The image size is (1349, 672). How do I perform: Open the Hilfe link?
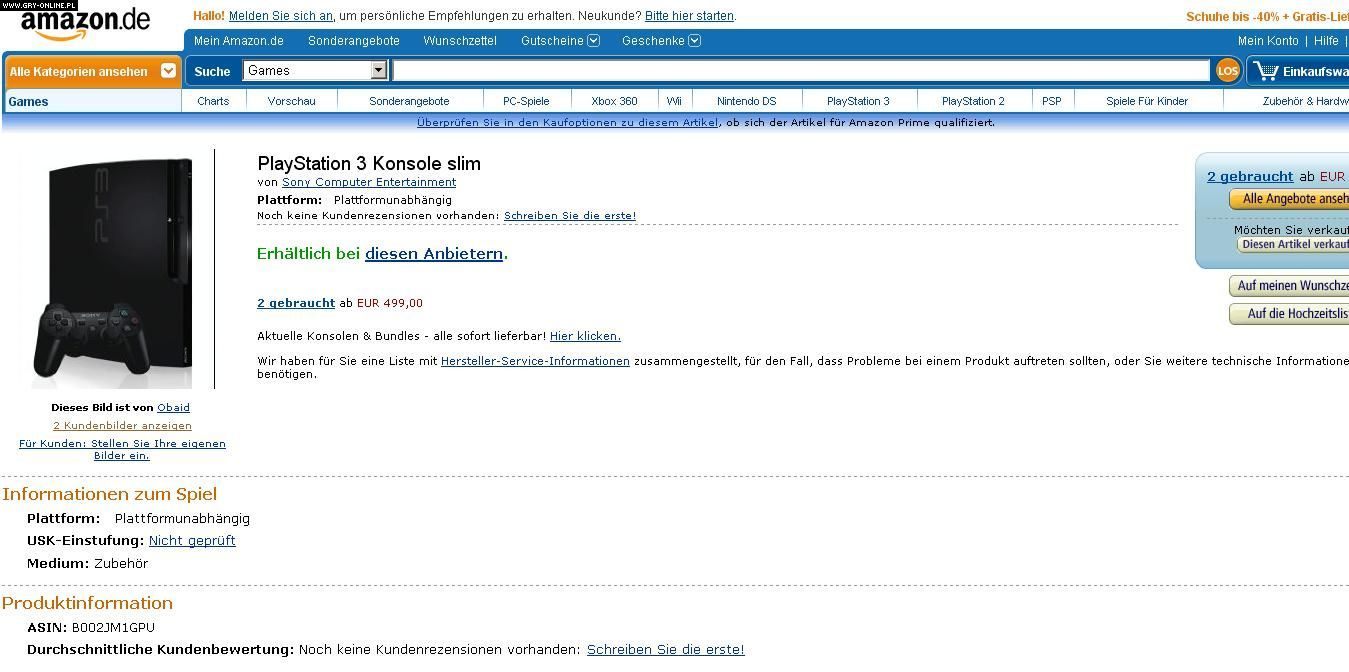coord(1326,41)
